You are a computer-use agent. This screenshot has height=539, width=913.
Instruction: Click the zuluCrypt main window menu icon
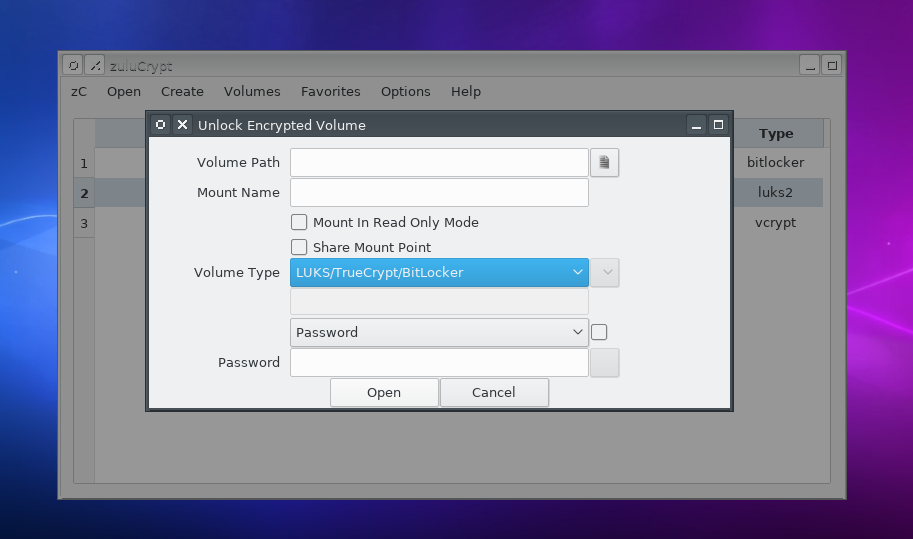point(72,65)
